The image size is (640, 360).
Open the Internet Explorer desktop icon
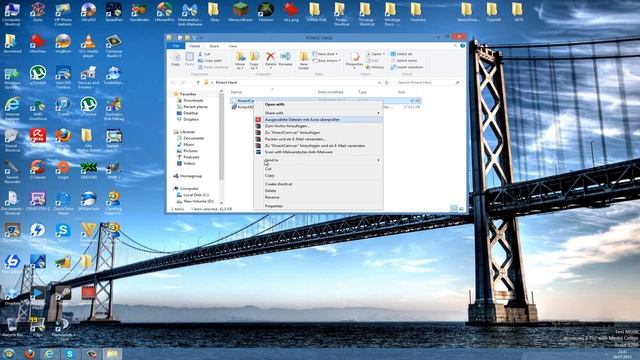(x=12, y=109)
